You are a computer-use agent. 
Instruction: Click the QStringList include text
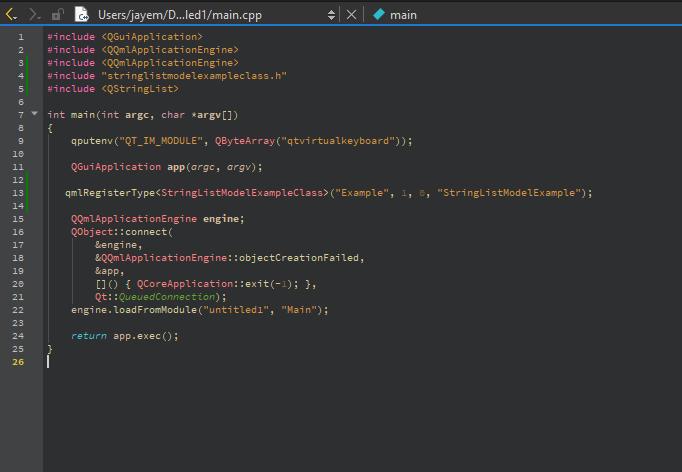pos(140,89)
